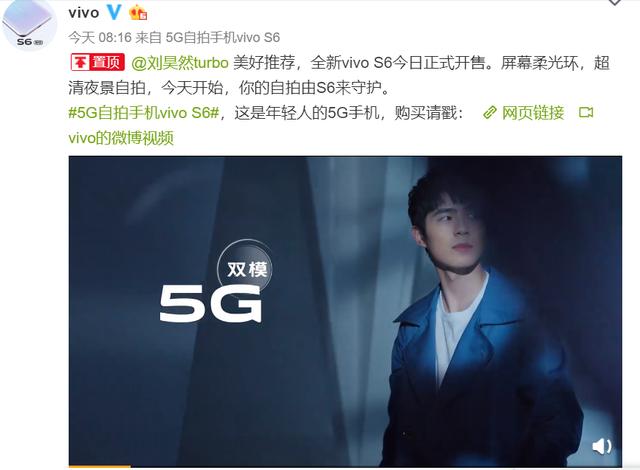Screen dimensions: 640x470
Task: Open the #5G自拍手机vivo S6# hashtag topic
Action: coord(144,113)
